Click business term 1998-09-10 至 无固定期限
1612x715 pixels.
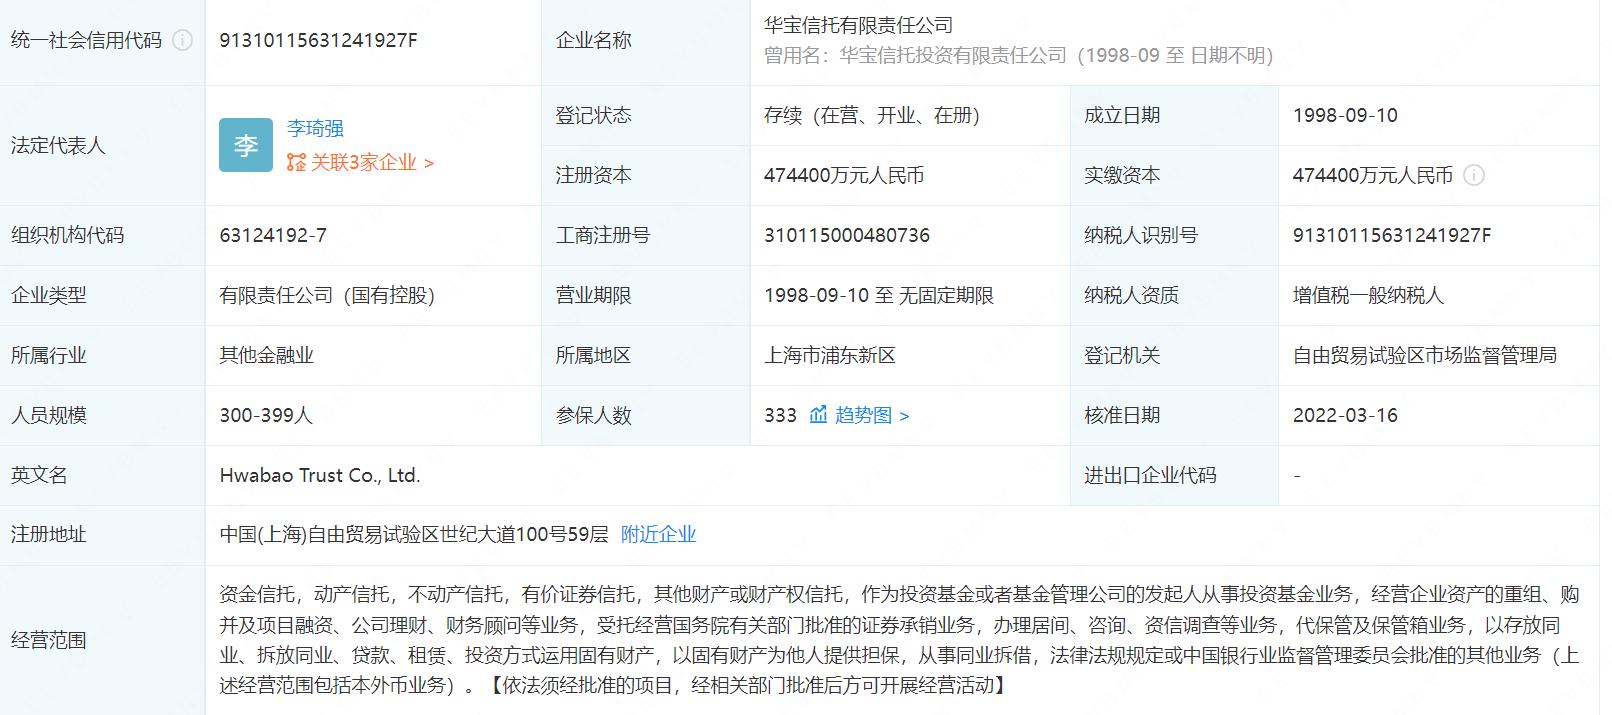click(879, 295)
